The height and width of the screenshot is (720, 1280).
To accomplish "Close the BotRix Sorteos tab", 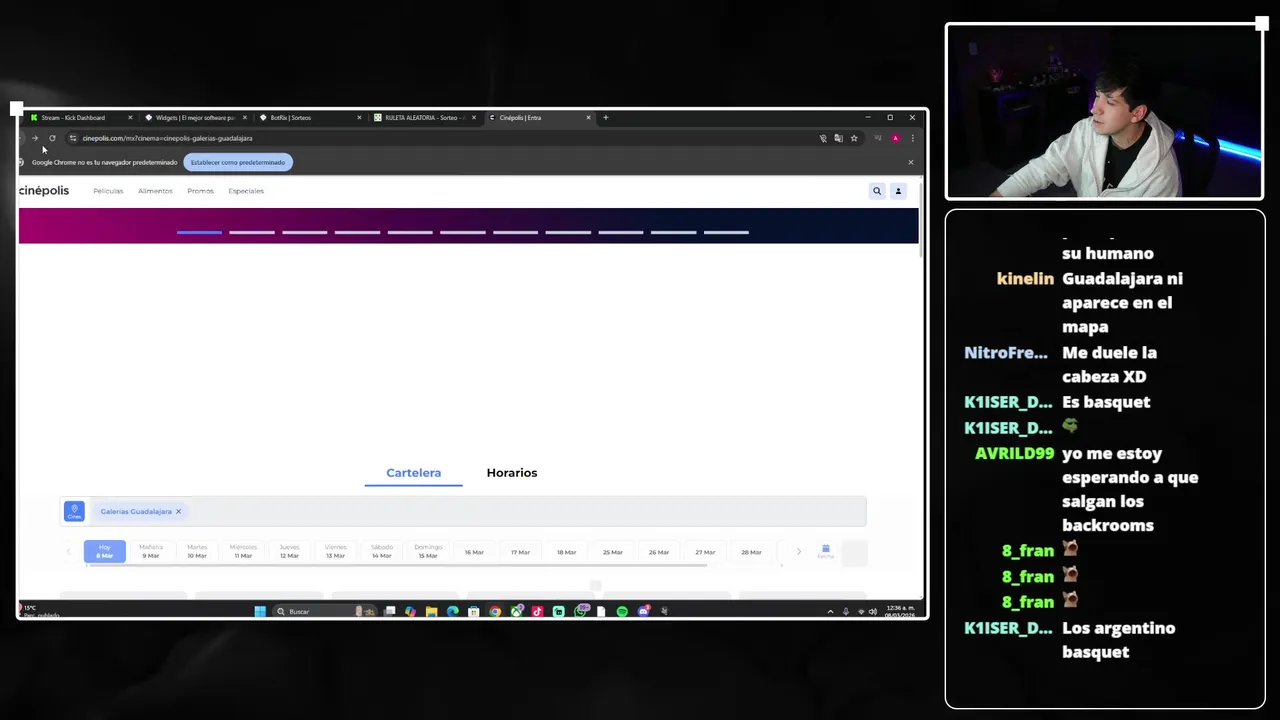I will 359,117.
